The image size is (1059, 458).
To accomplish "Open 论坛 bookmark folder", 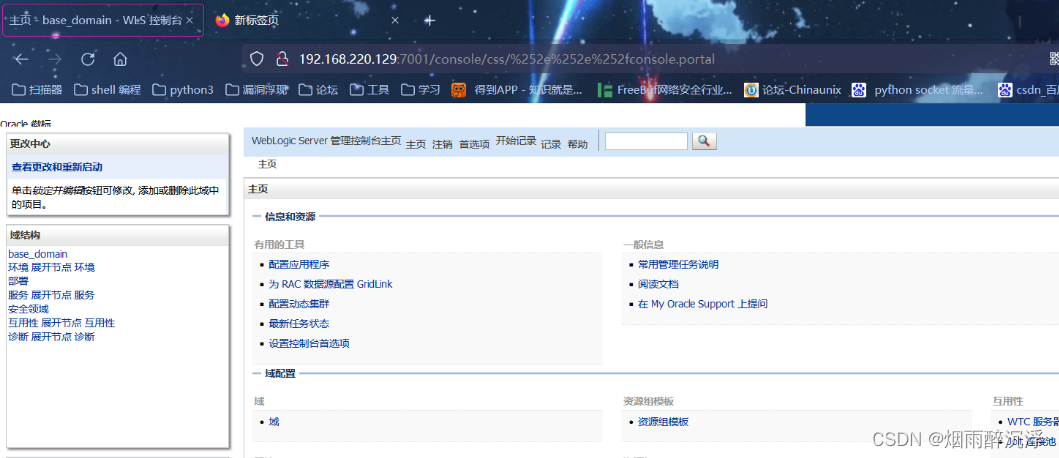I will click(x=318, y=90).
